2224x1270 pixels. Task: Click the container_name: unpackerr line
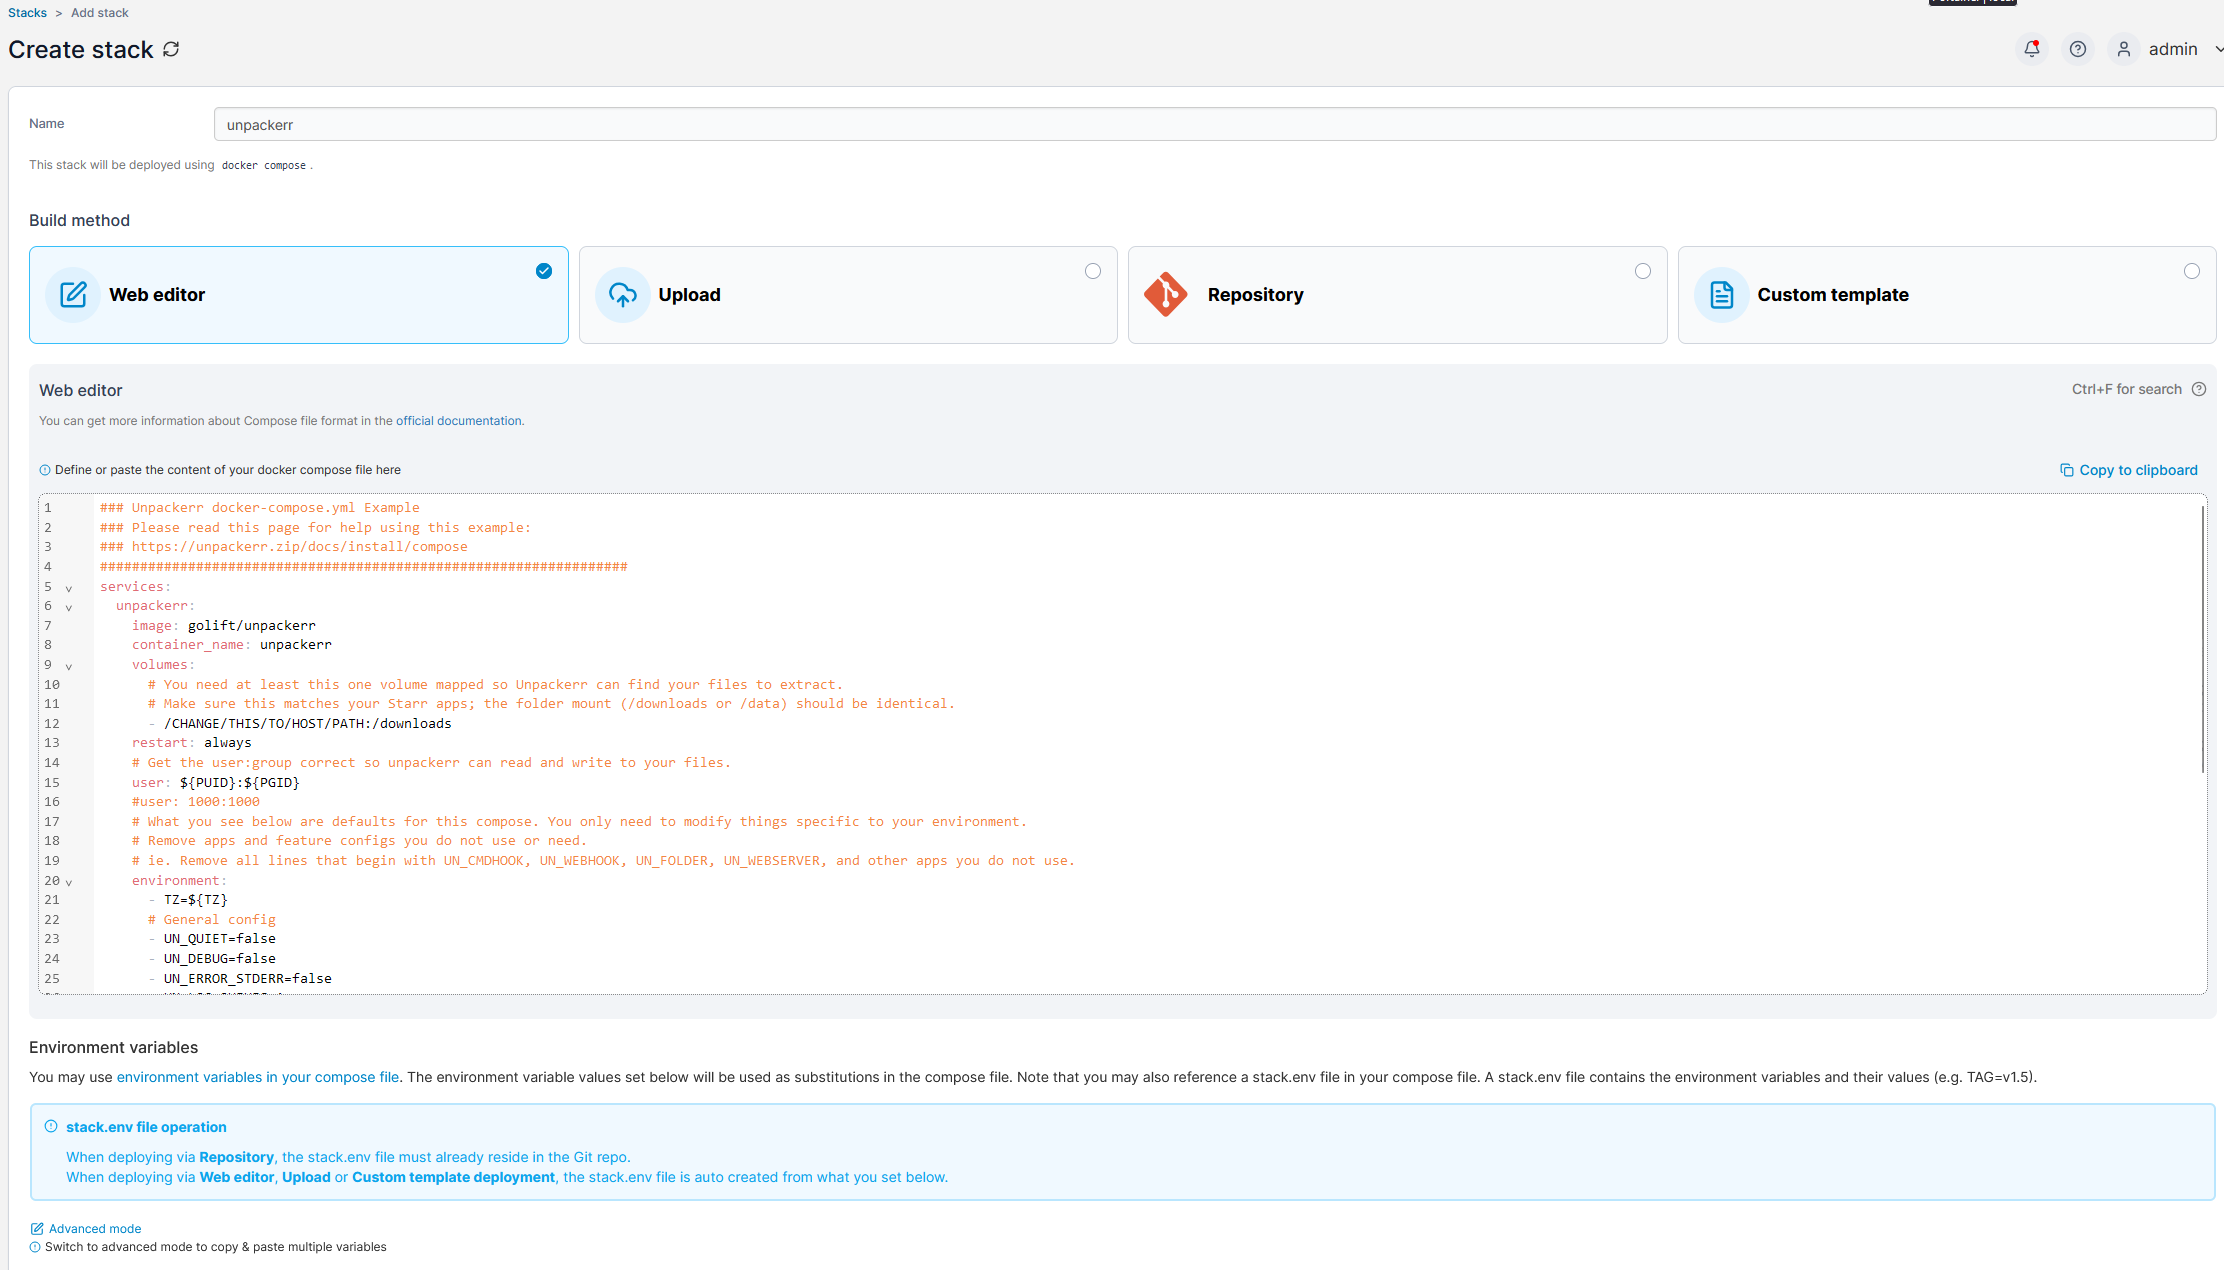pyautogui.click(x=232, y=645)
